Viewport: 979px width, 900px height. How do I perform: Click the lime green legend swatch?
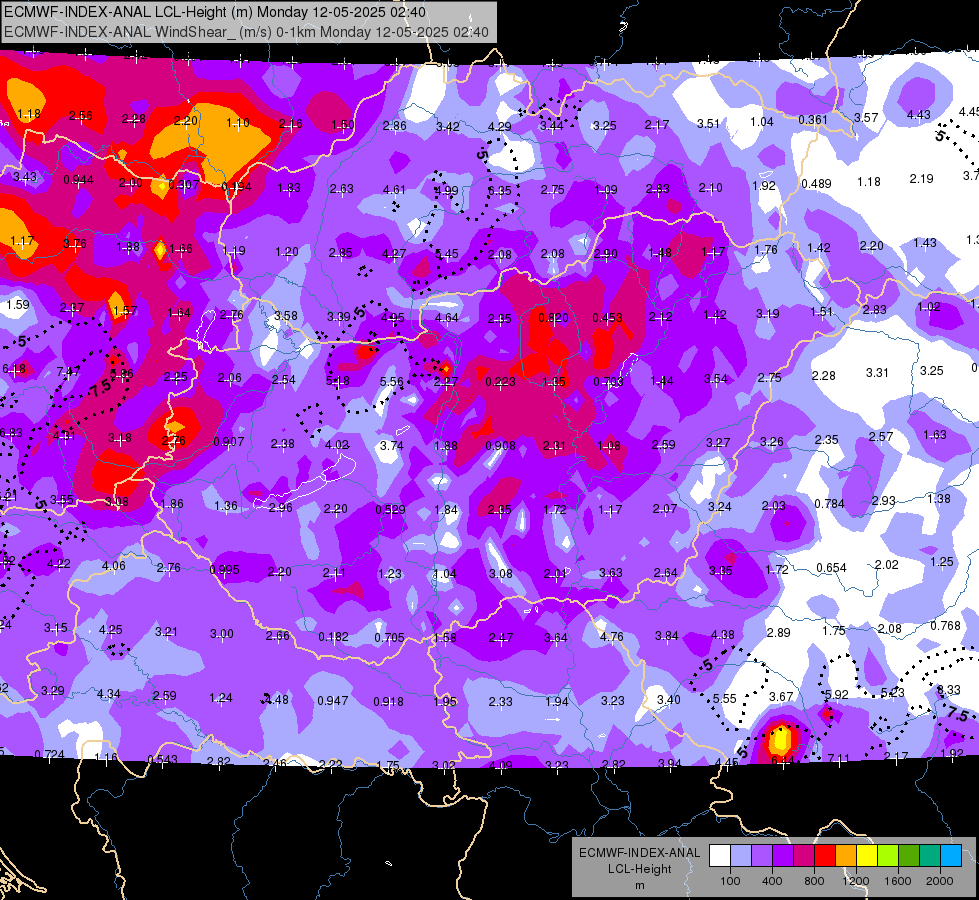888,855
